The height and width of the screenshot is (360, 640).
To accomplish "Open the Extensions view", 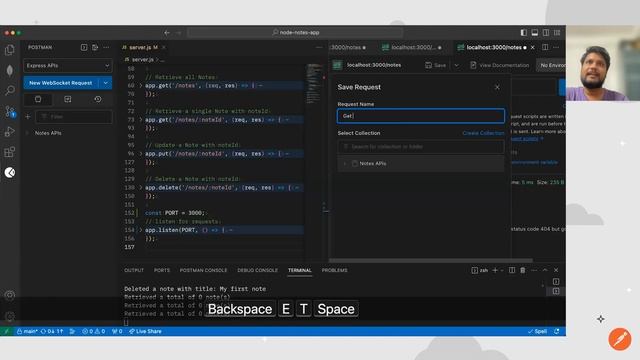I will coord(9,152).
